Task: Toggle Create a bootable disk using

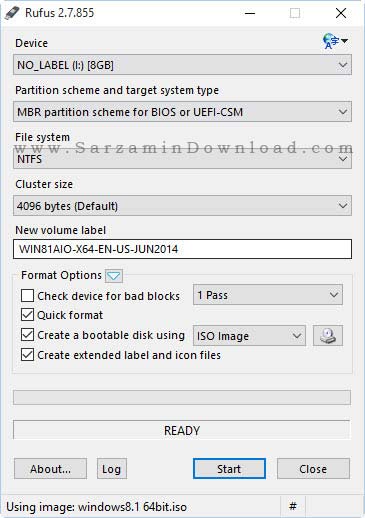Action: [x=27, y=335]
